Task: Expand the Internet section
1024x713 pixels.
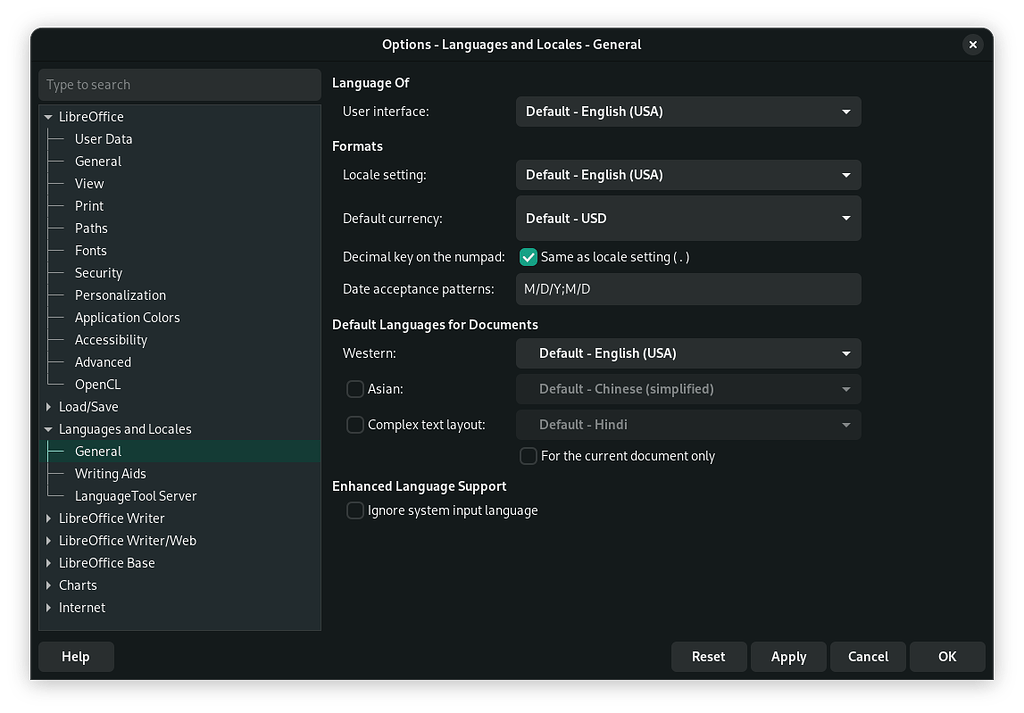Action: (x=49, y=607)
